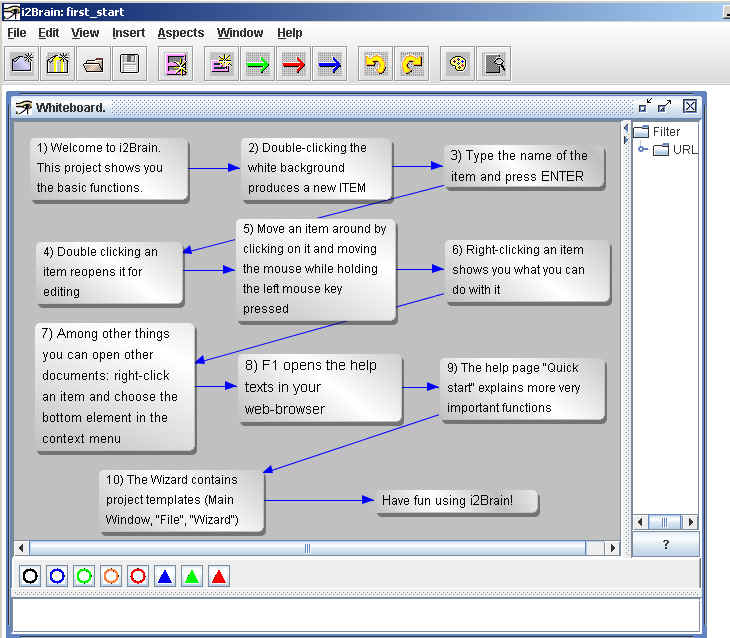The width and height of the screenshot is (730, 638).
Task: Collapse side panel using splitter left arrow
Action: click(x=626, y=127)
